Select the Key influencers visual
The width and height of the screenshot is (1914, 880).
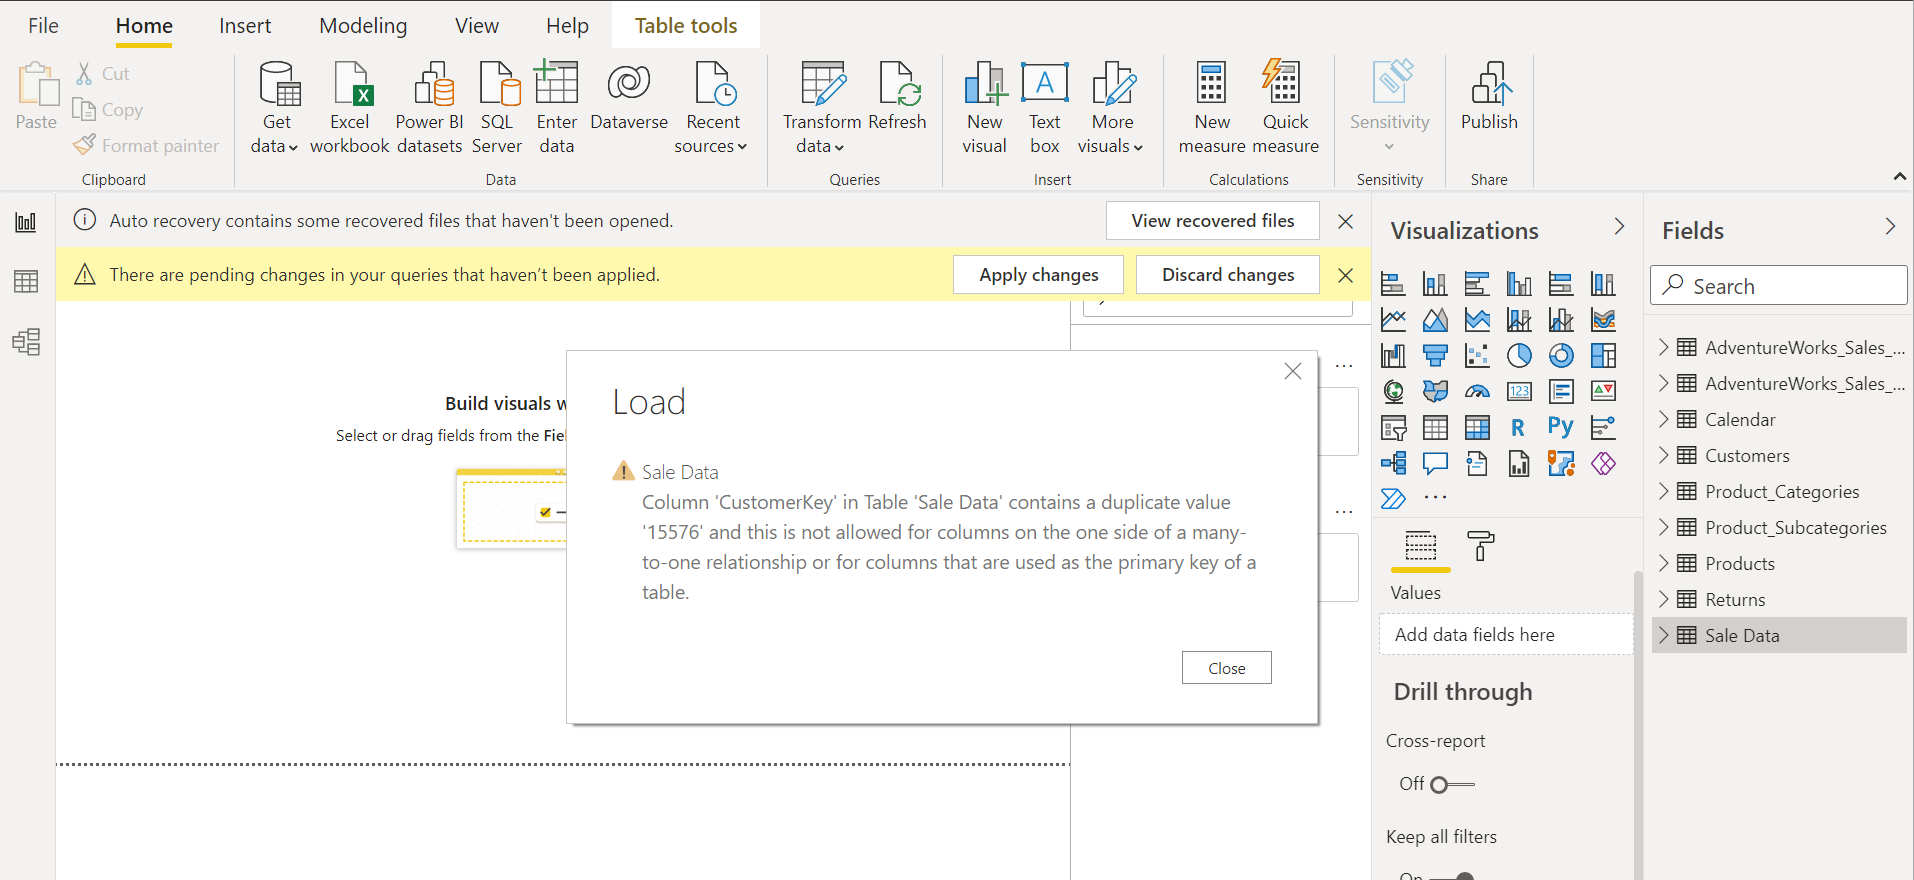coord(1603,428)
